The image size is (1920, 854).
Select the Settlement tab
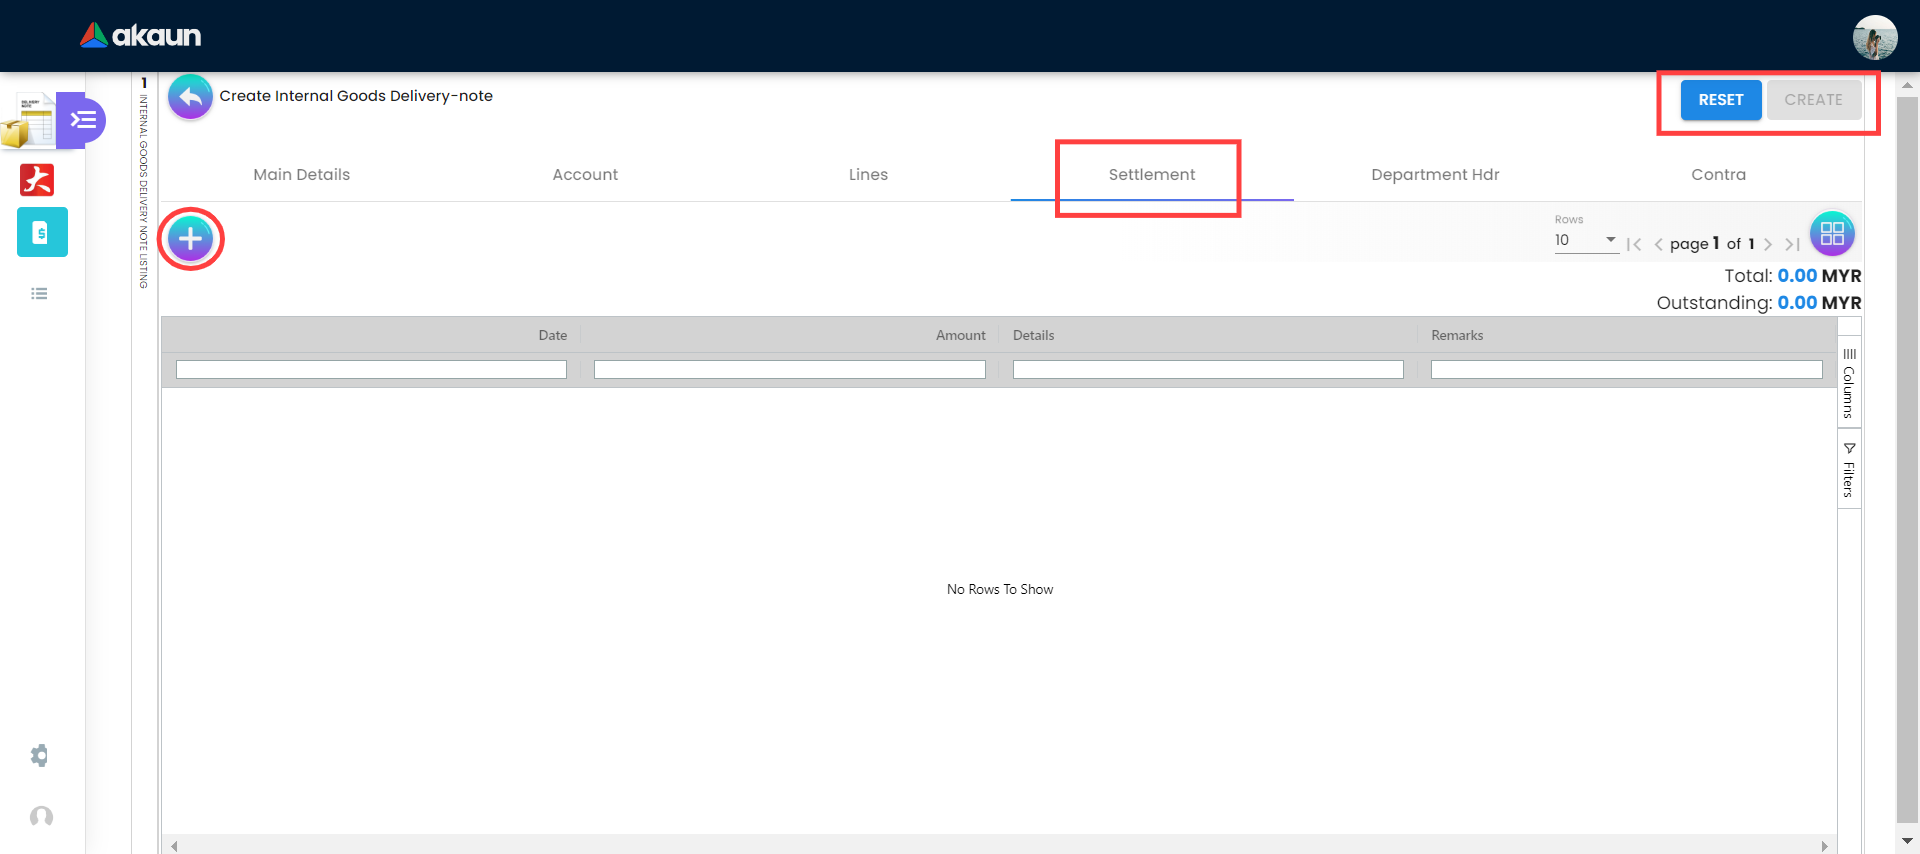point(1152,174)
